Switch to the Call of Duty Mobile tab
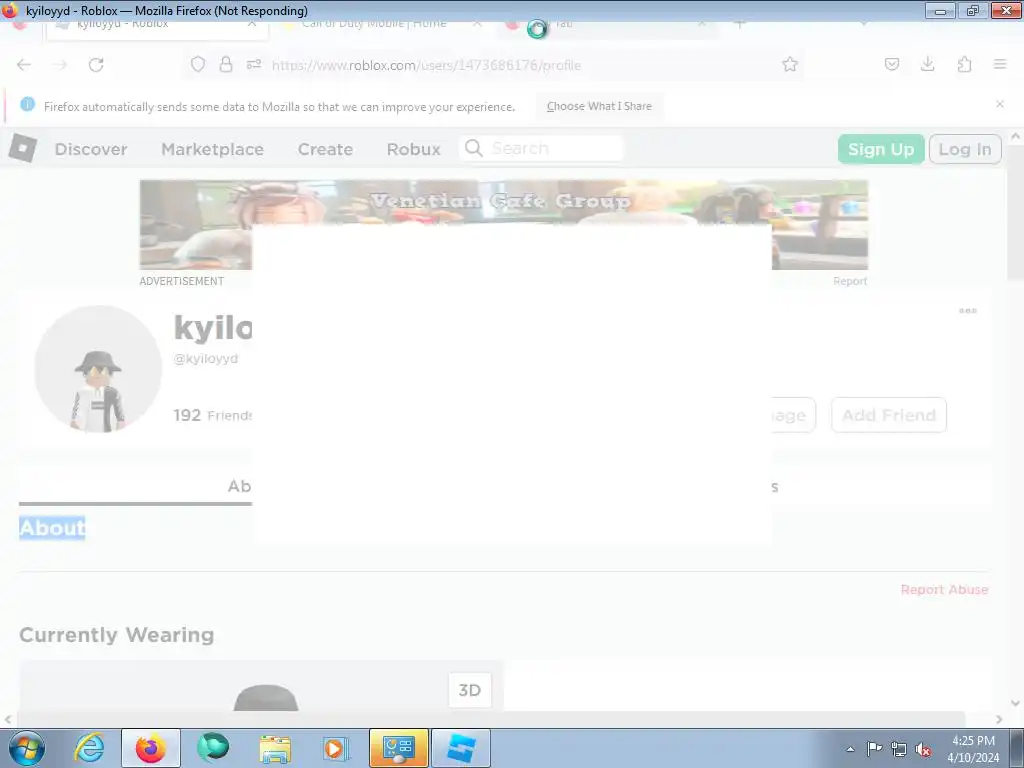 (382, 26)
